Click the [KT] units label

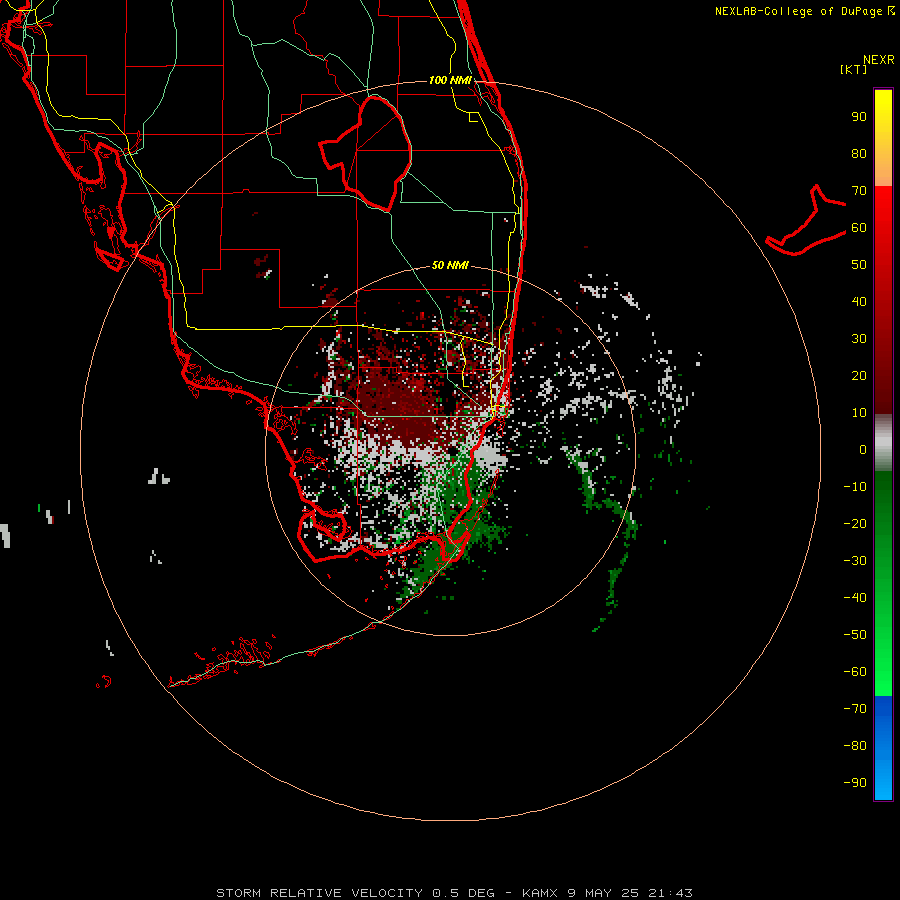[x=854, y=69]
